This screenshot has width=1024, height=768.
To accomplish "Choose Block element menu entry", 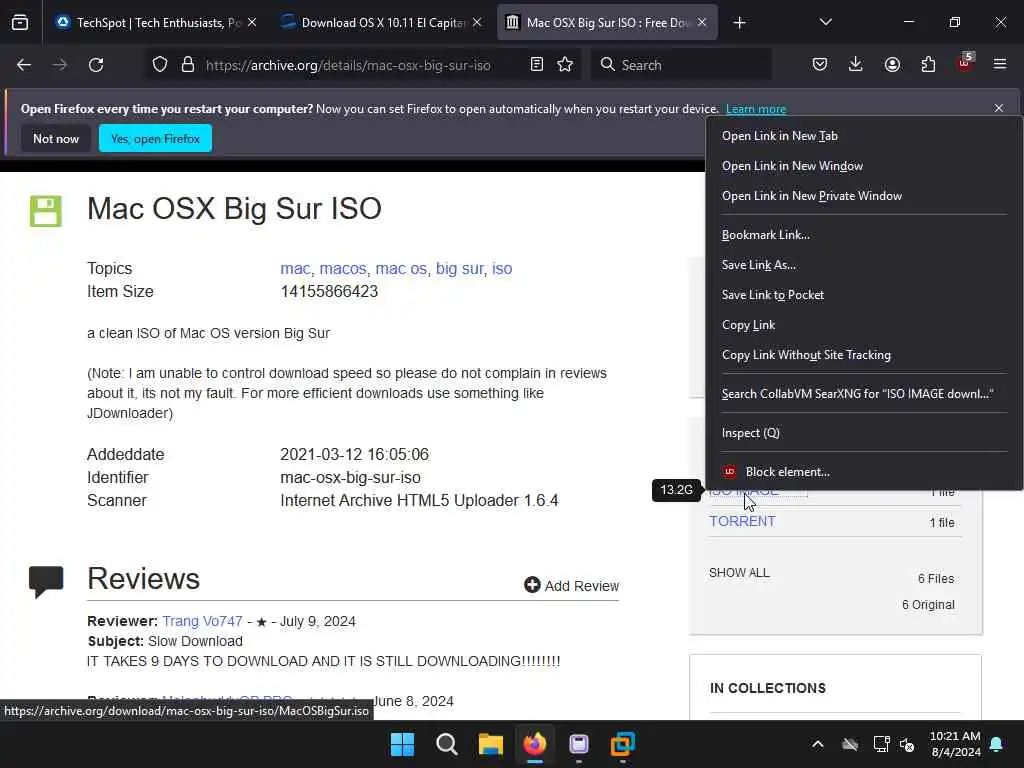I will coord(788,472).
